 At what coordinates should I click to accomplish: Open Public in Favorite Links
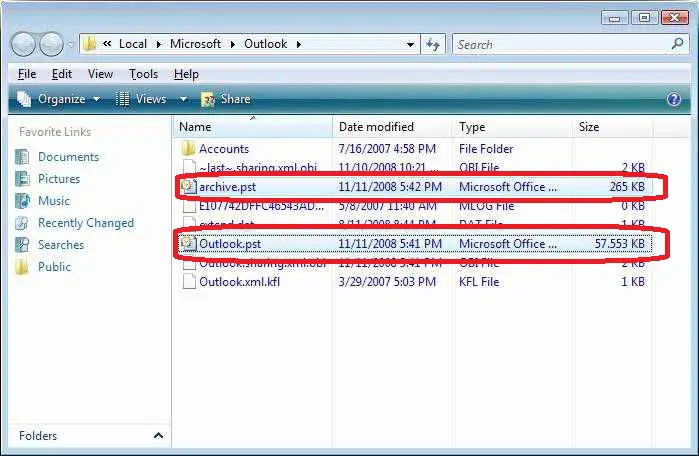coord(54,267)
